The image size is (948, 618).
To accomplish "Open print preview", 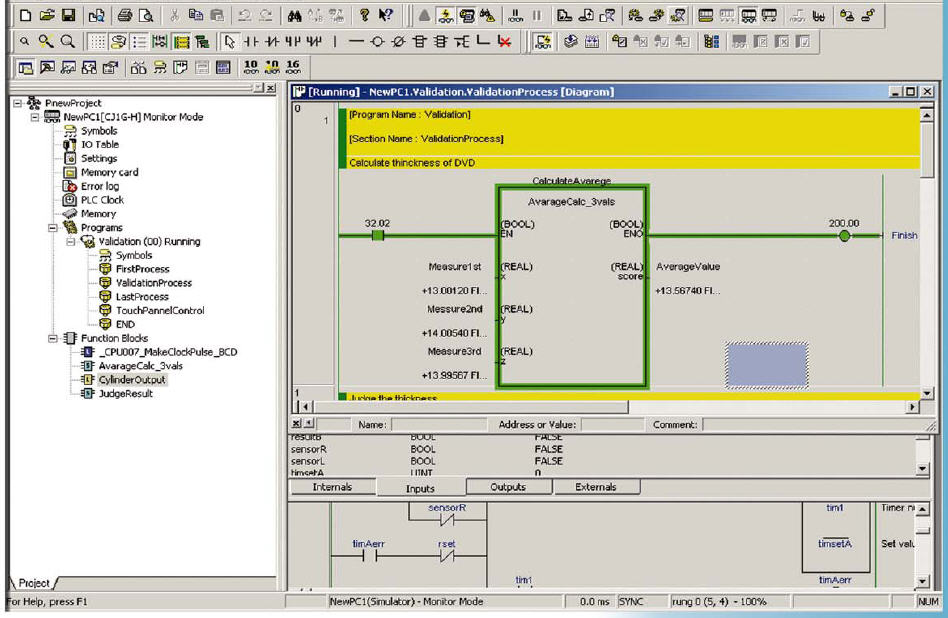I will click(x=146, y=15).
